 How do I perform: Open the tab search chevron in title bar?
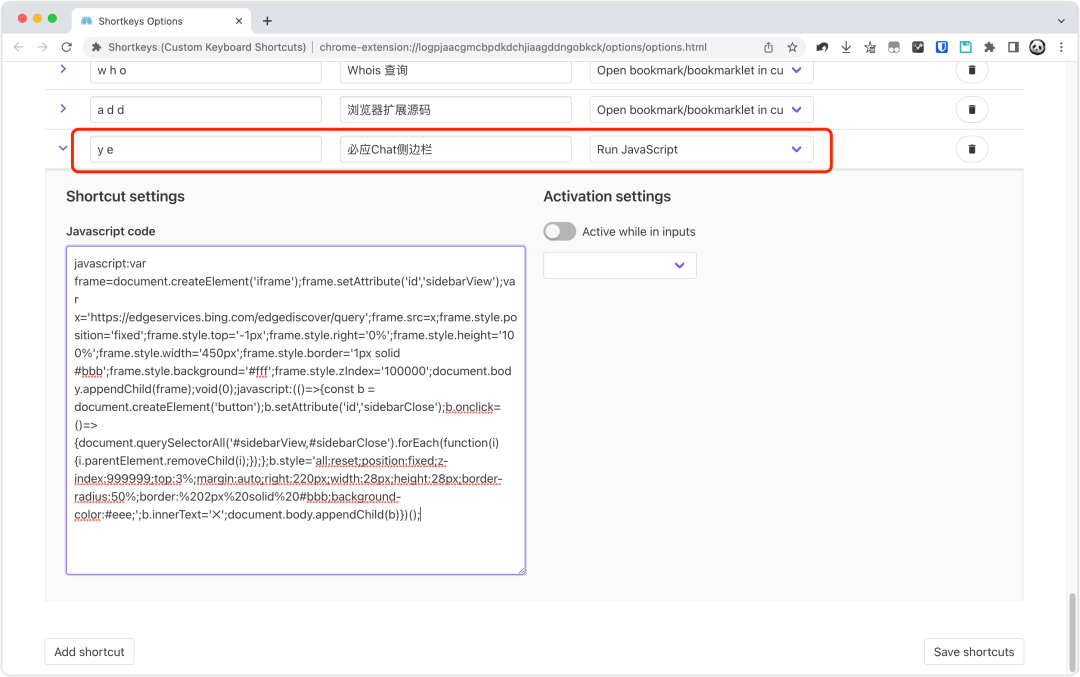click(1061, 21)
